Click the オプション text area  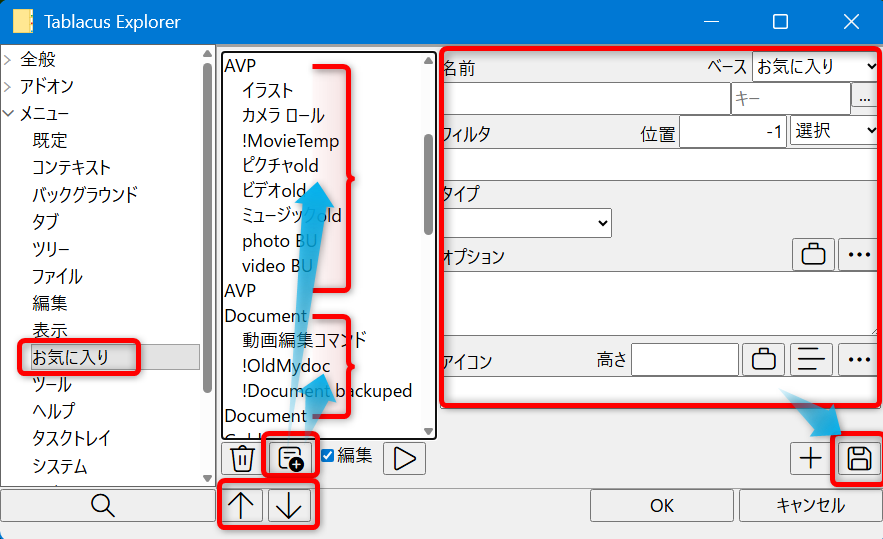tap(661, 303)
